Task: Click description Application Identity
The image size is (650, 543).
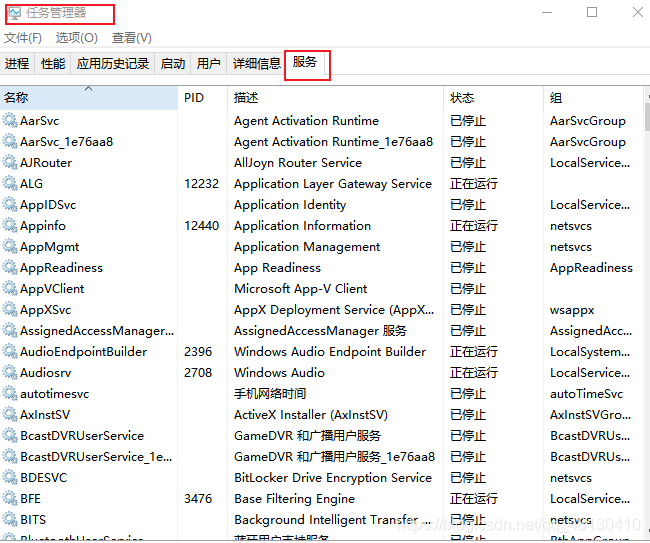Action: [x=290, y=205]
